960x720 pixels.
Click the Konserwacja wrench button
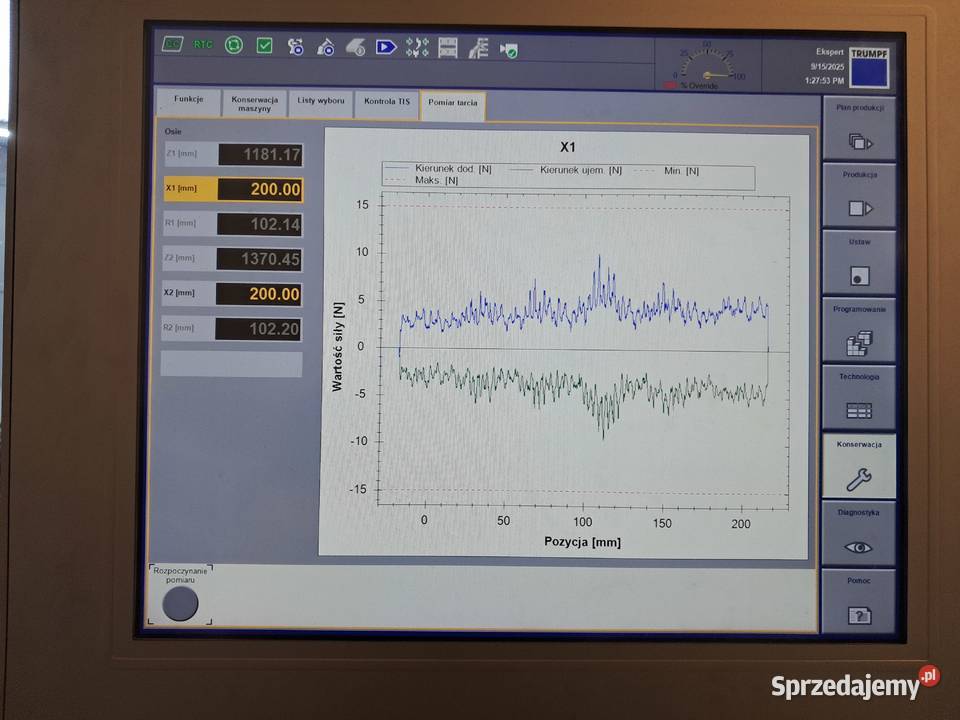click(x=859, y=466)
